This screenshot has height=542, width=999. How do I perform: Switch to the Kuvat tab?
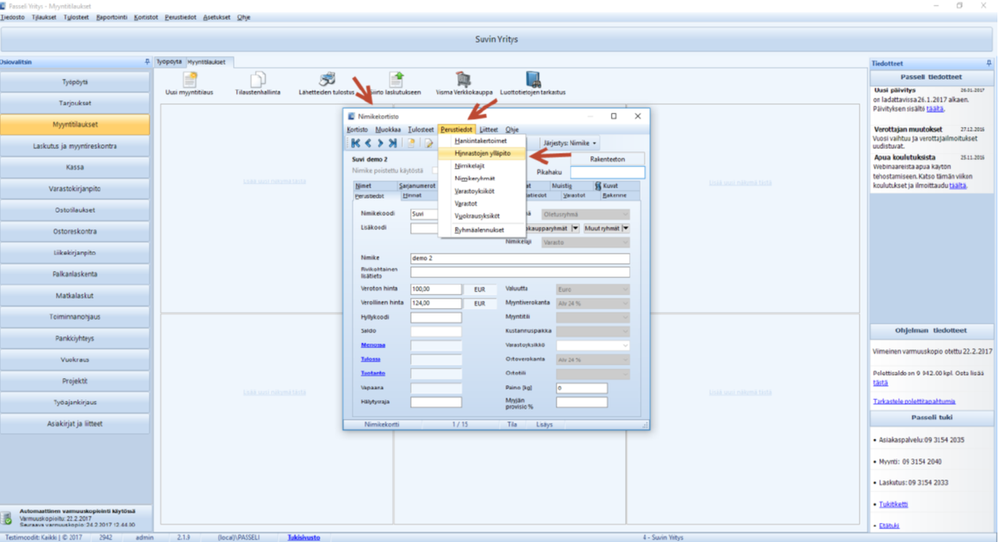click(x=610, y=186)
